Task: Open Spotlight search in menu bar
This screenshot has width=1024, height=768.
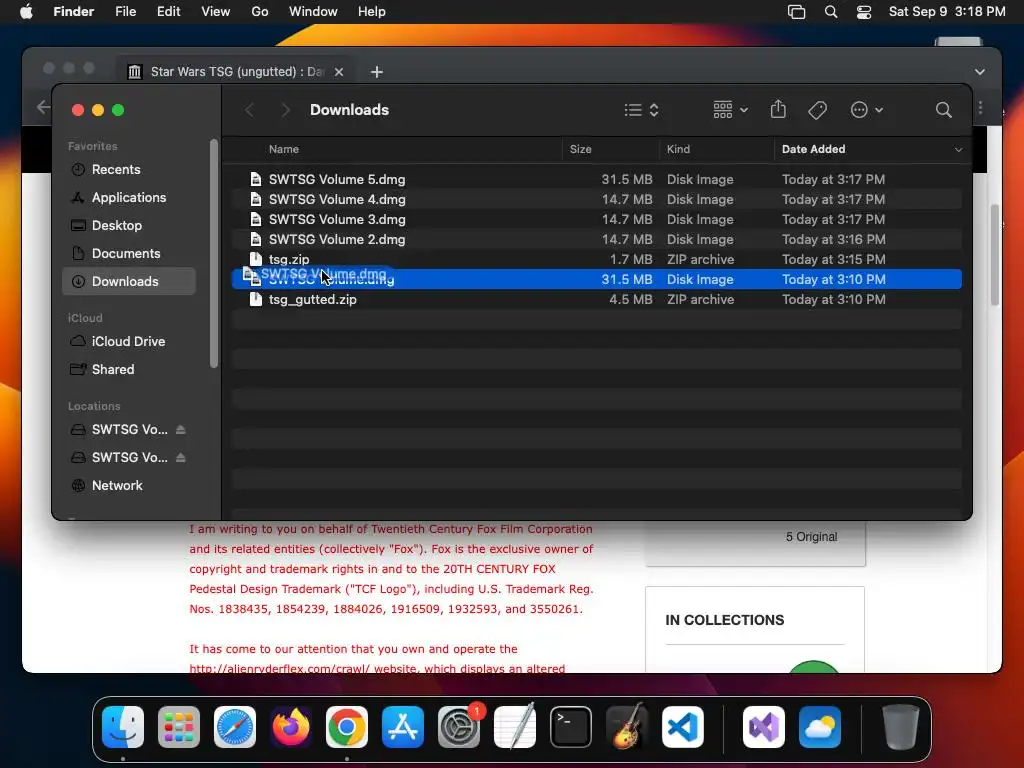Action: coord(831,12)
